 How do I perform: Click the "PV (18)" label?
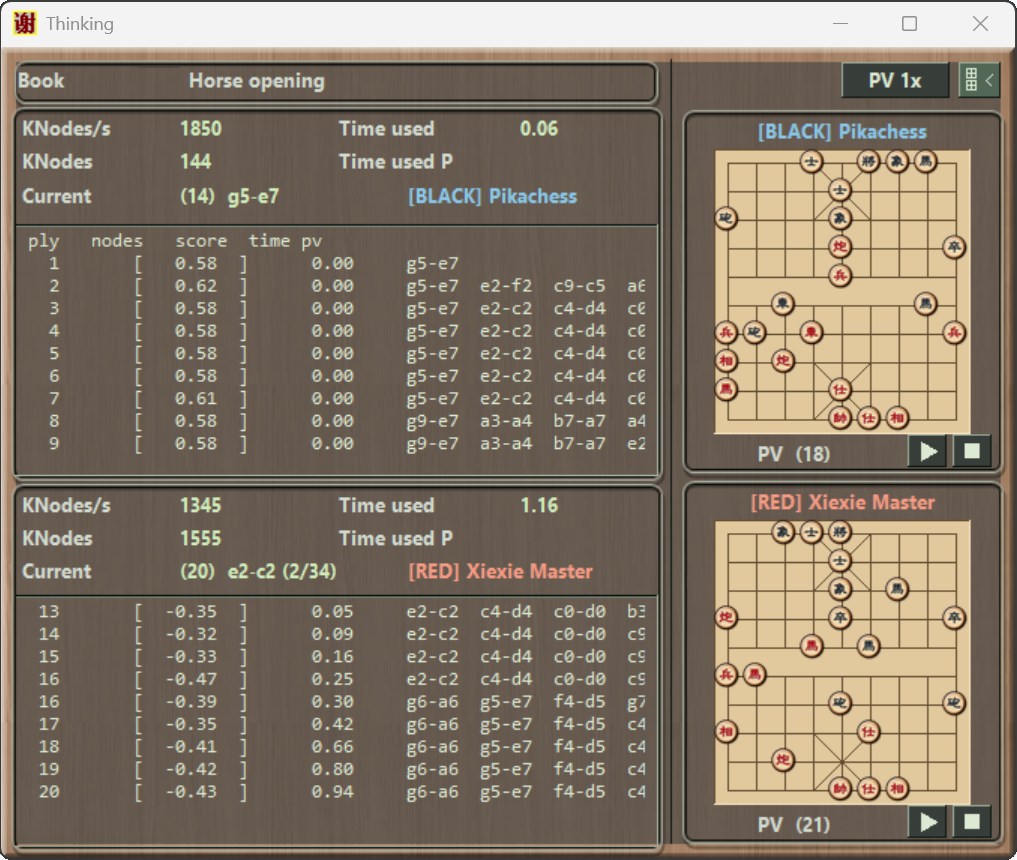pyautogui.click(x=794, y=454)
